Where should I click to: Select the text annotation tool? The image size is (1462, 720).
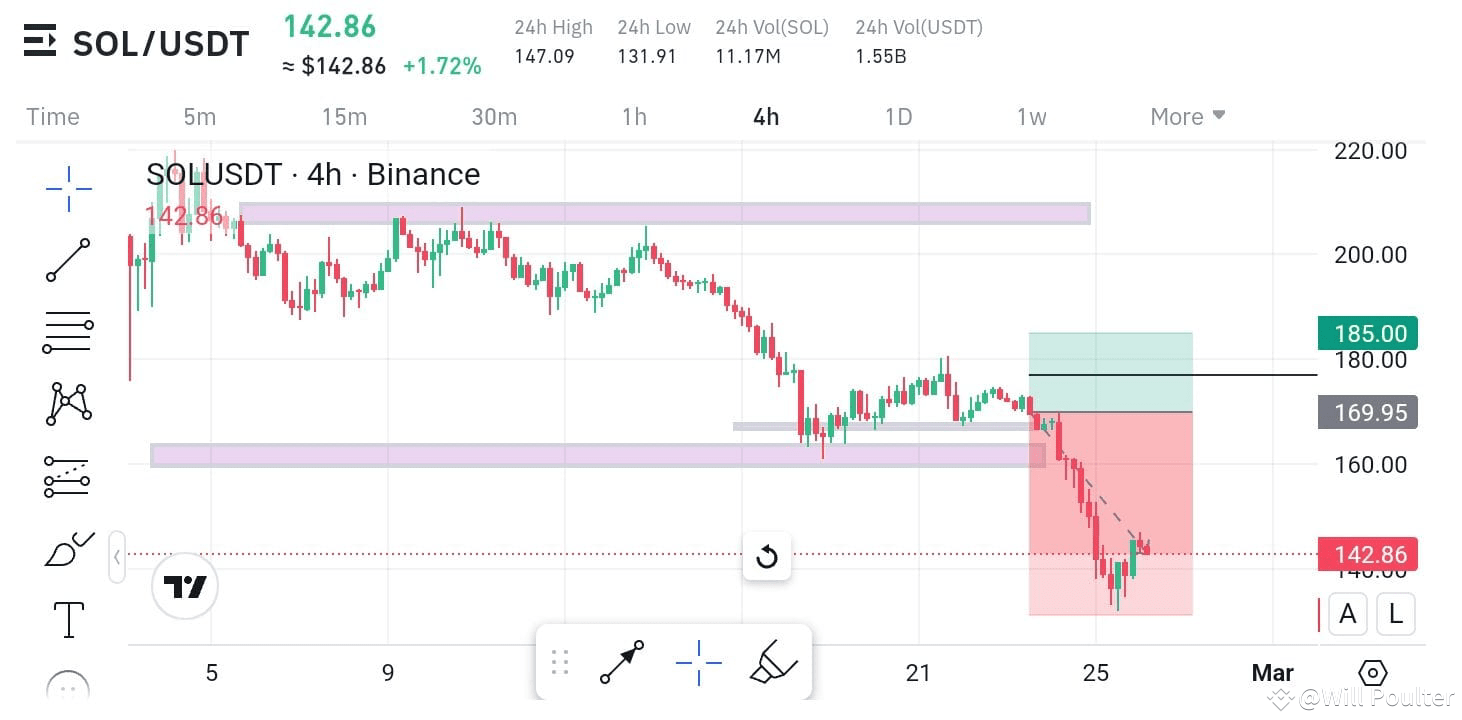click(x=67, y=619)
